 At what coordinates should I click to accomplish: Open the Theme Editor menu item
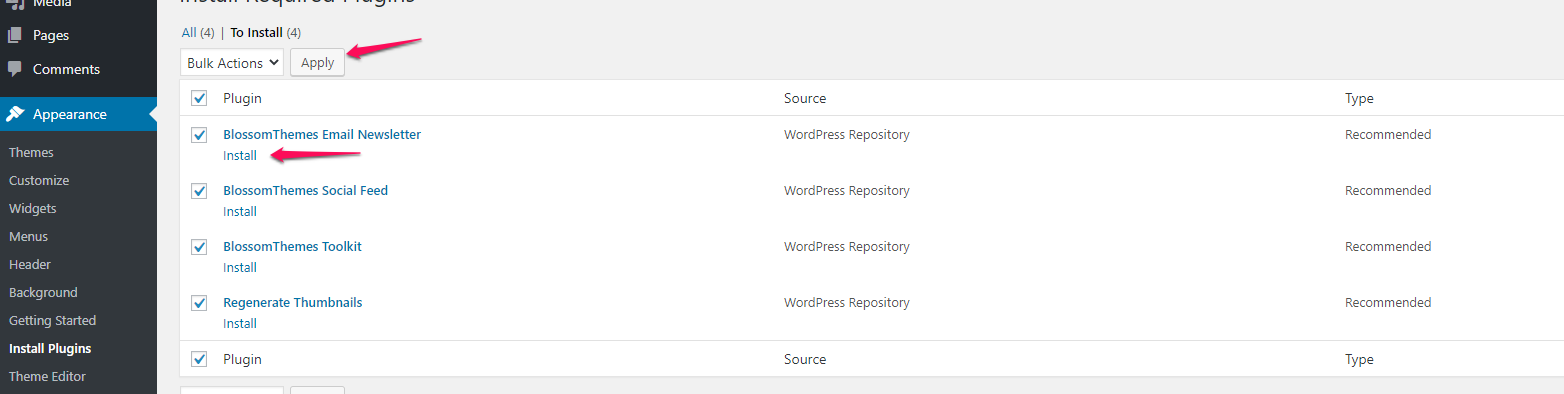[x=47, y=377]
